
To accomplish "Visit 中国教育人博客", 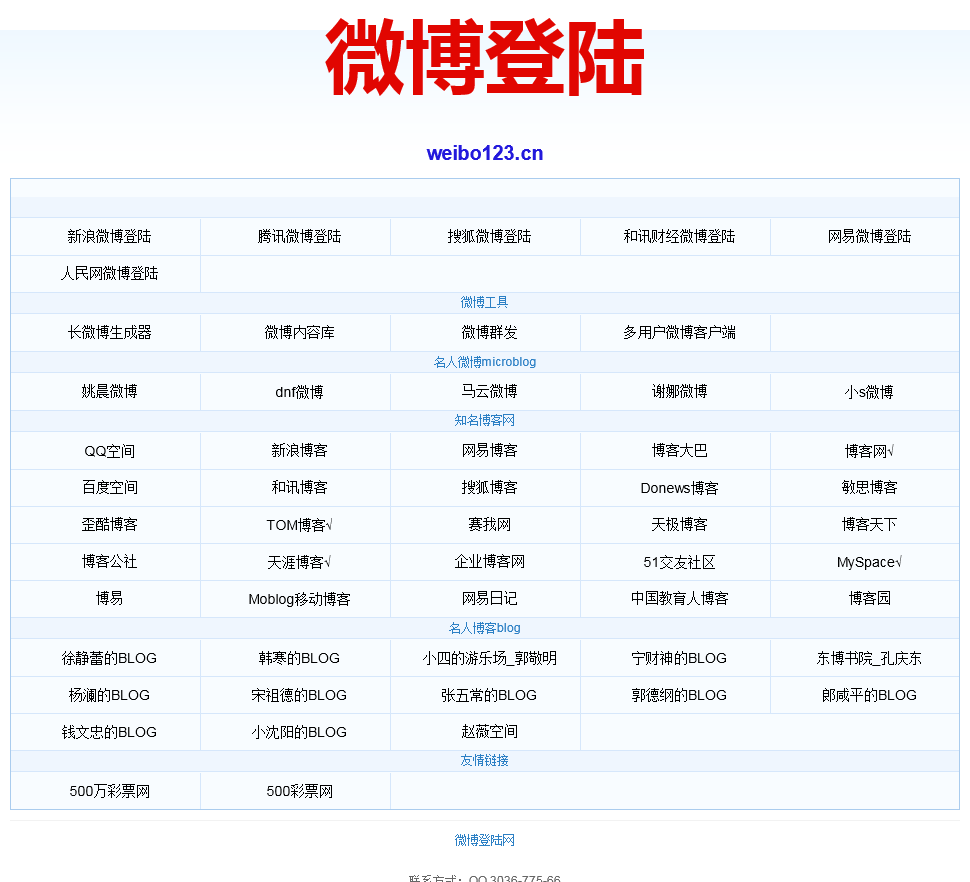I will coord(679,599).
